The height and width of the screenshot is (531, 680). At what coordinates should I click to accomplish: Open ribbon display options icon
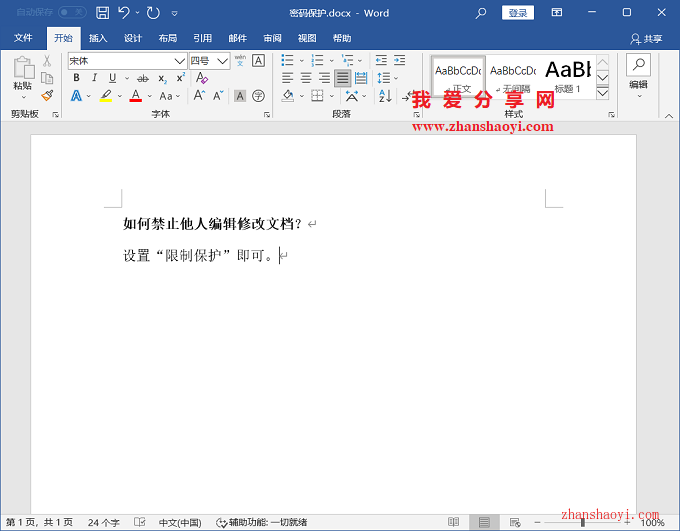[x=557, y=12]
